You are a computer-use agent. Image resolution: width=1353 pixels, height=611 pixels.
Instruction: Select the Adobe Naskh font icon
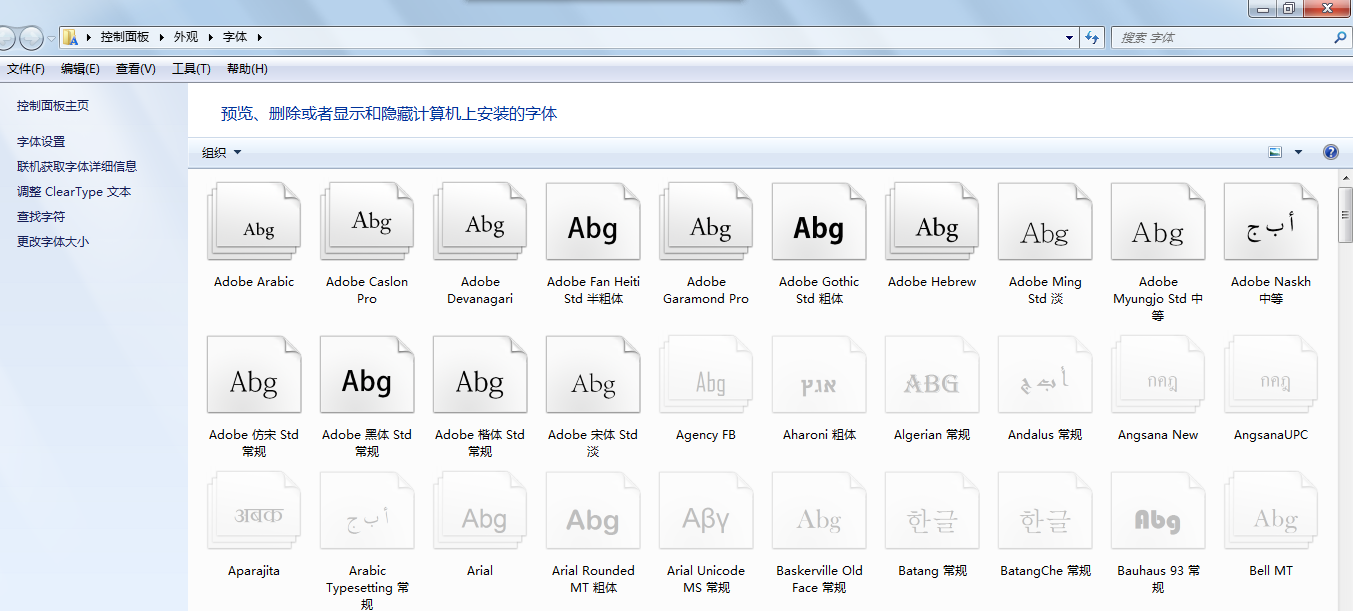pyautogui.click(x=1271, y=223)
